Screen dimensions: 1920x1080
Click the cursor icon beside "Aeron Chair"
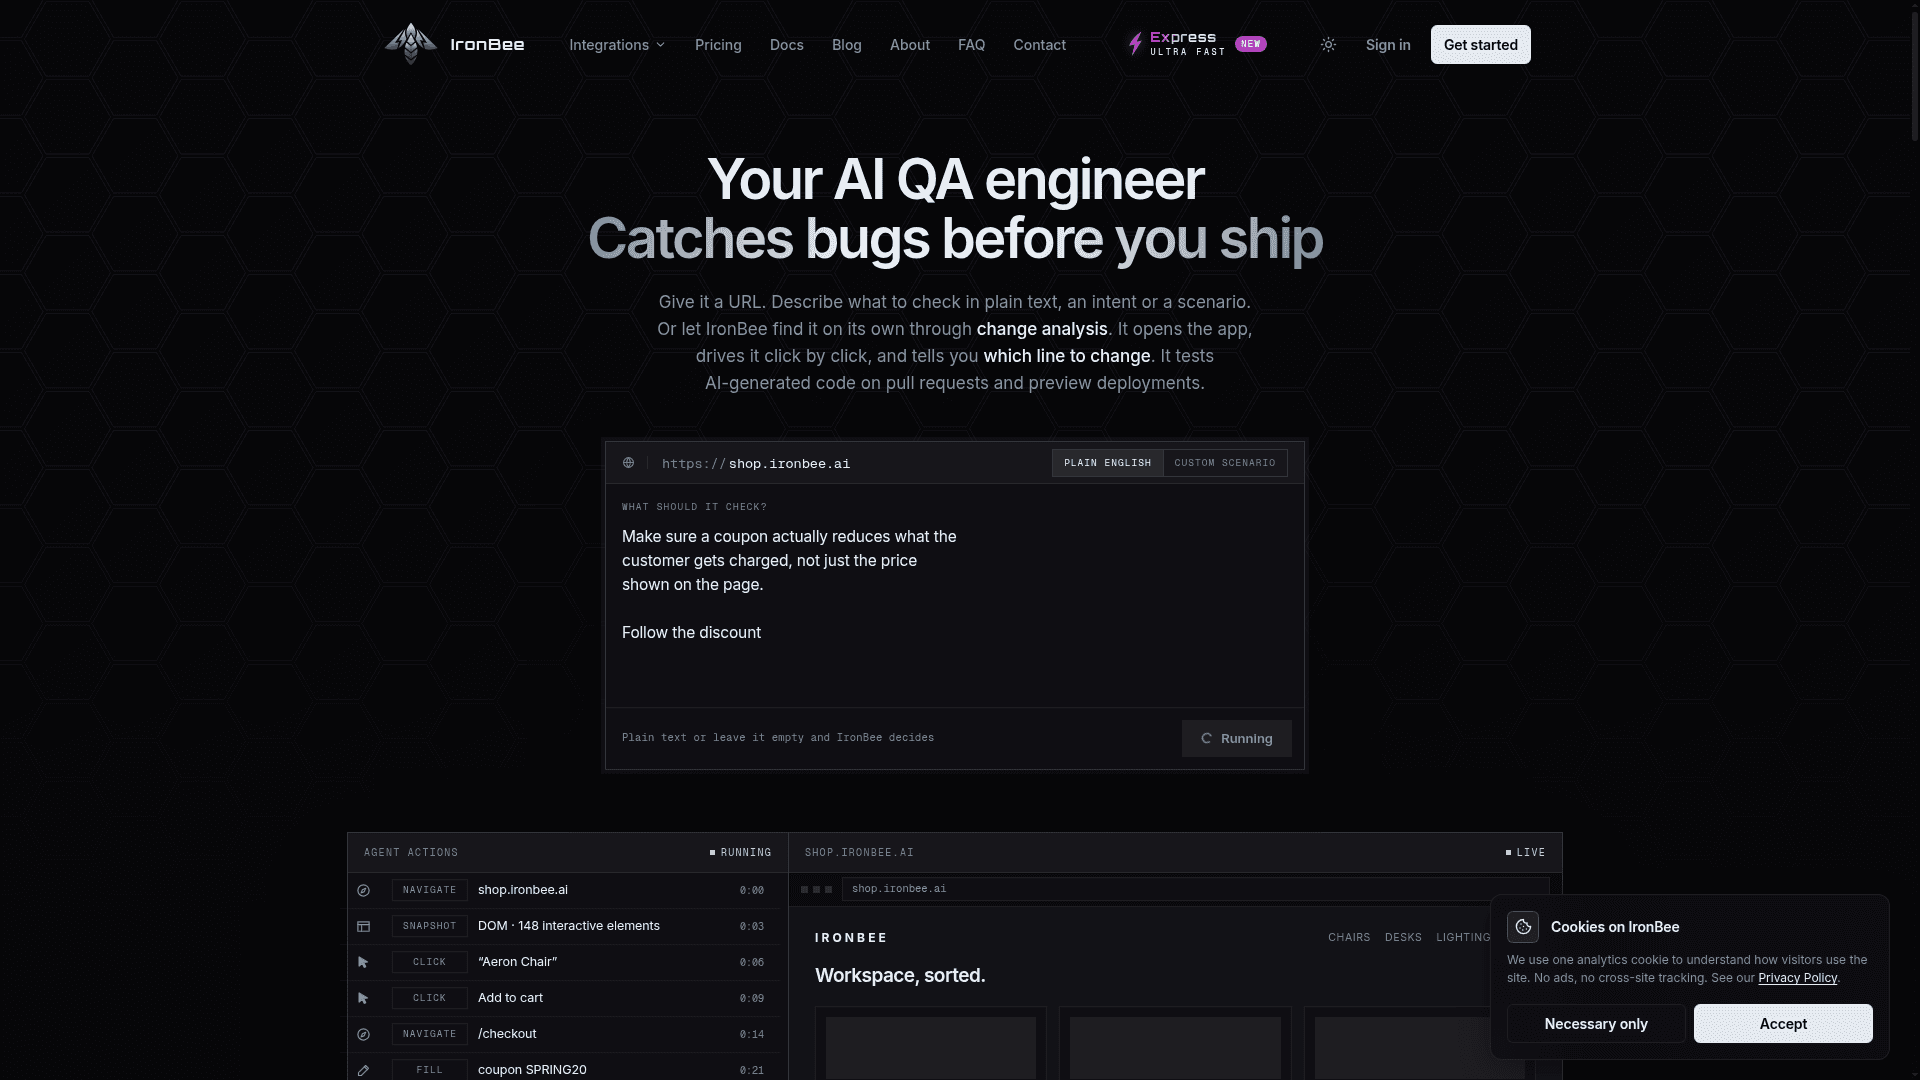coord(364,962)
